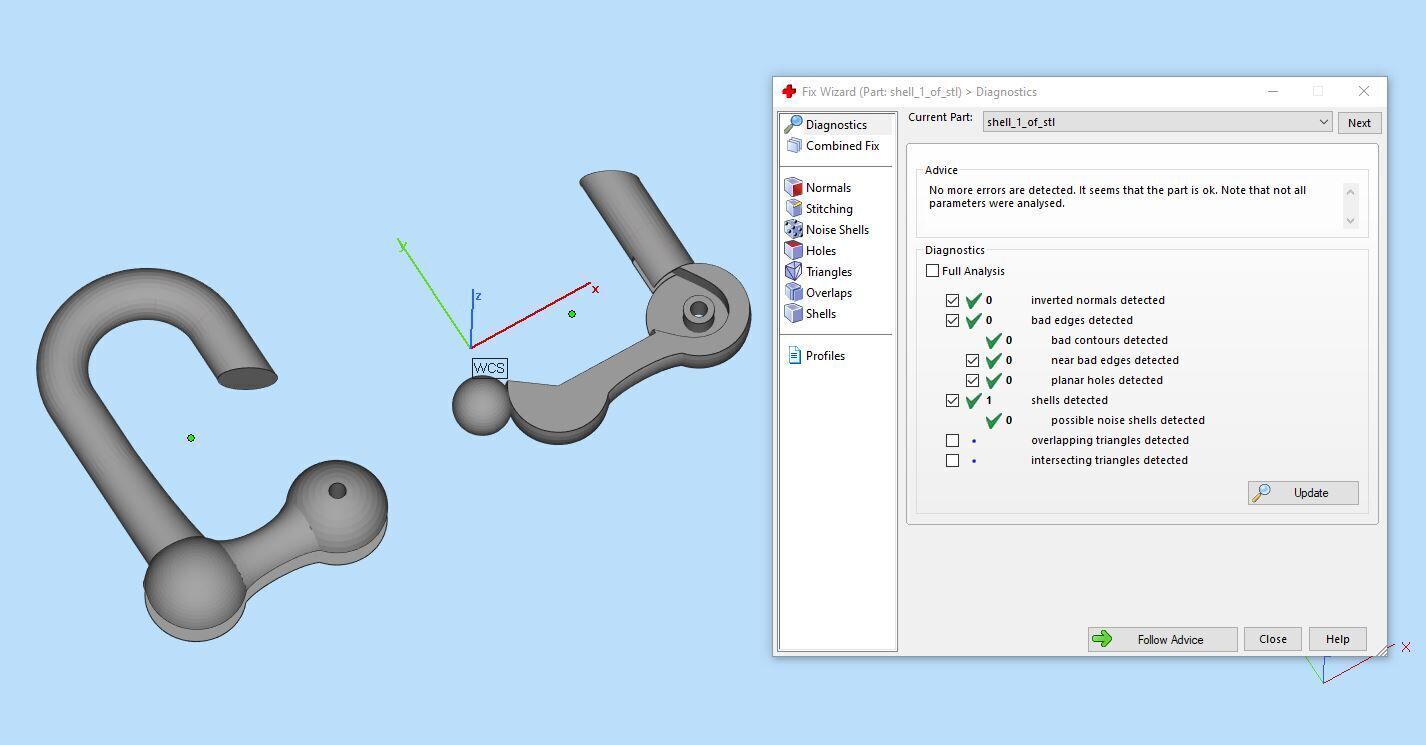Go to the Stitching page
The width and height of the screenshot is (1426, 745).
point(829,209)
